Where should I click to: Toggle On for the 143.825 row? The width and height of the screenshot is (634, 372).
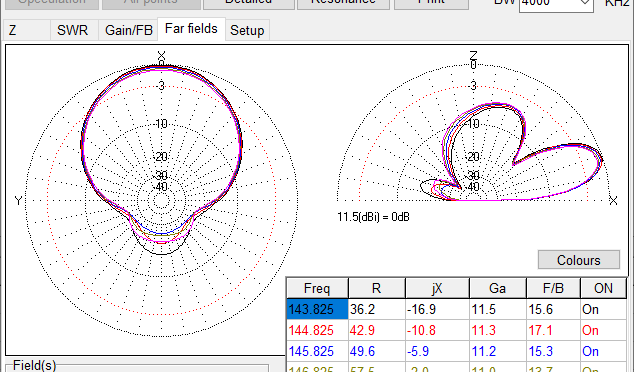click(x=603, y=309)
